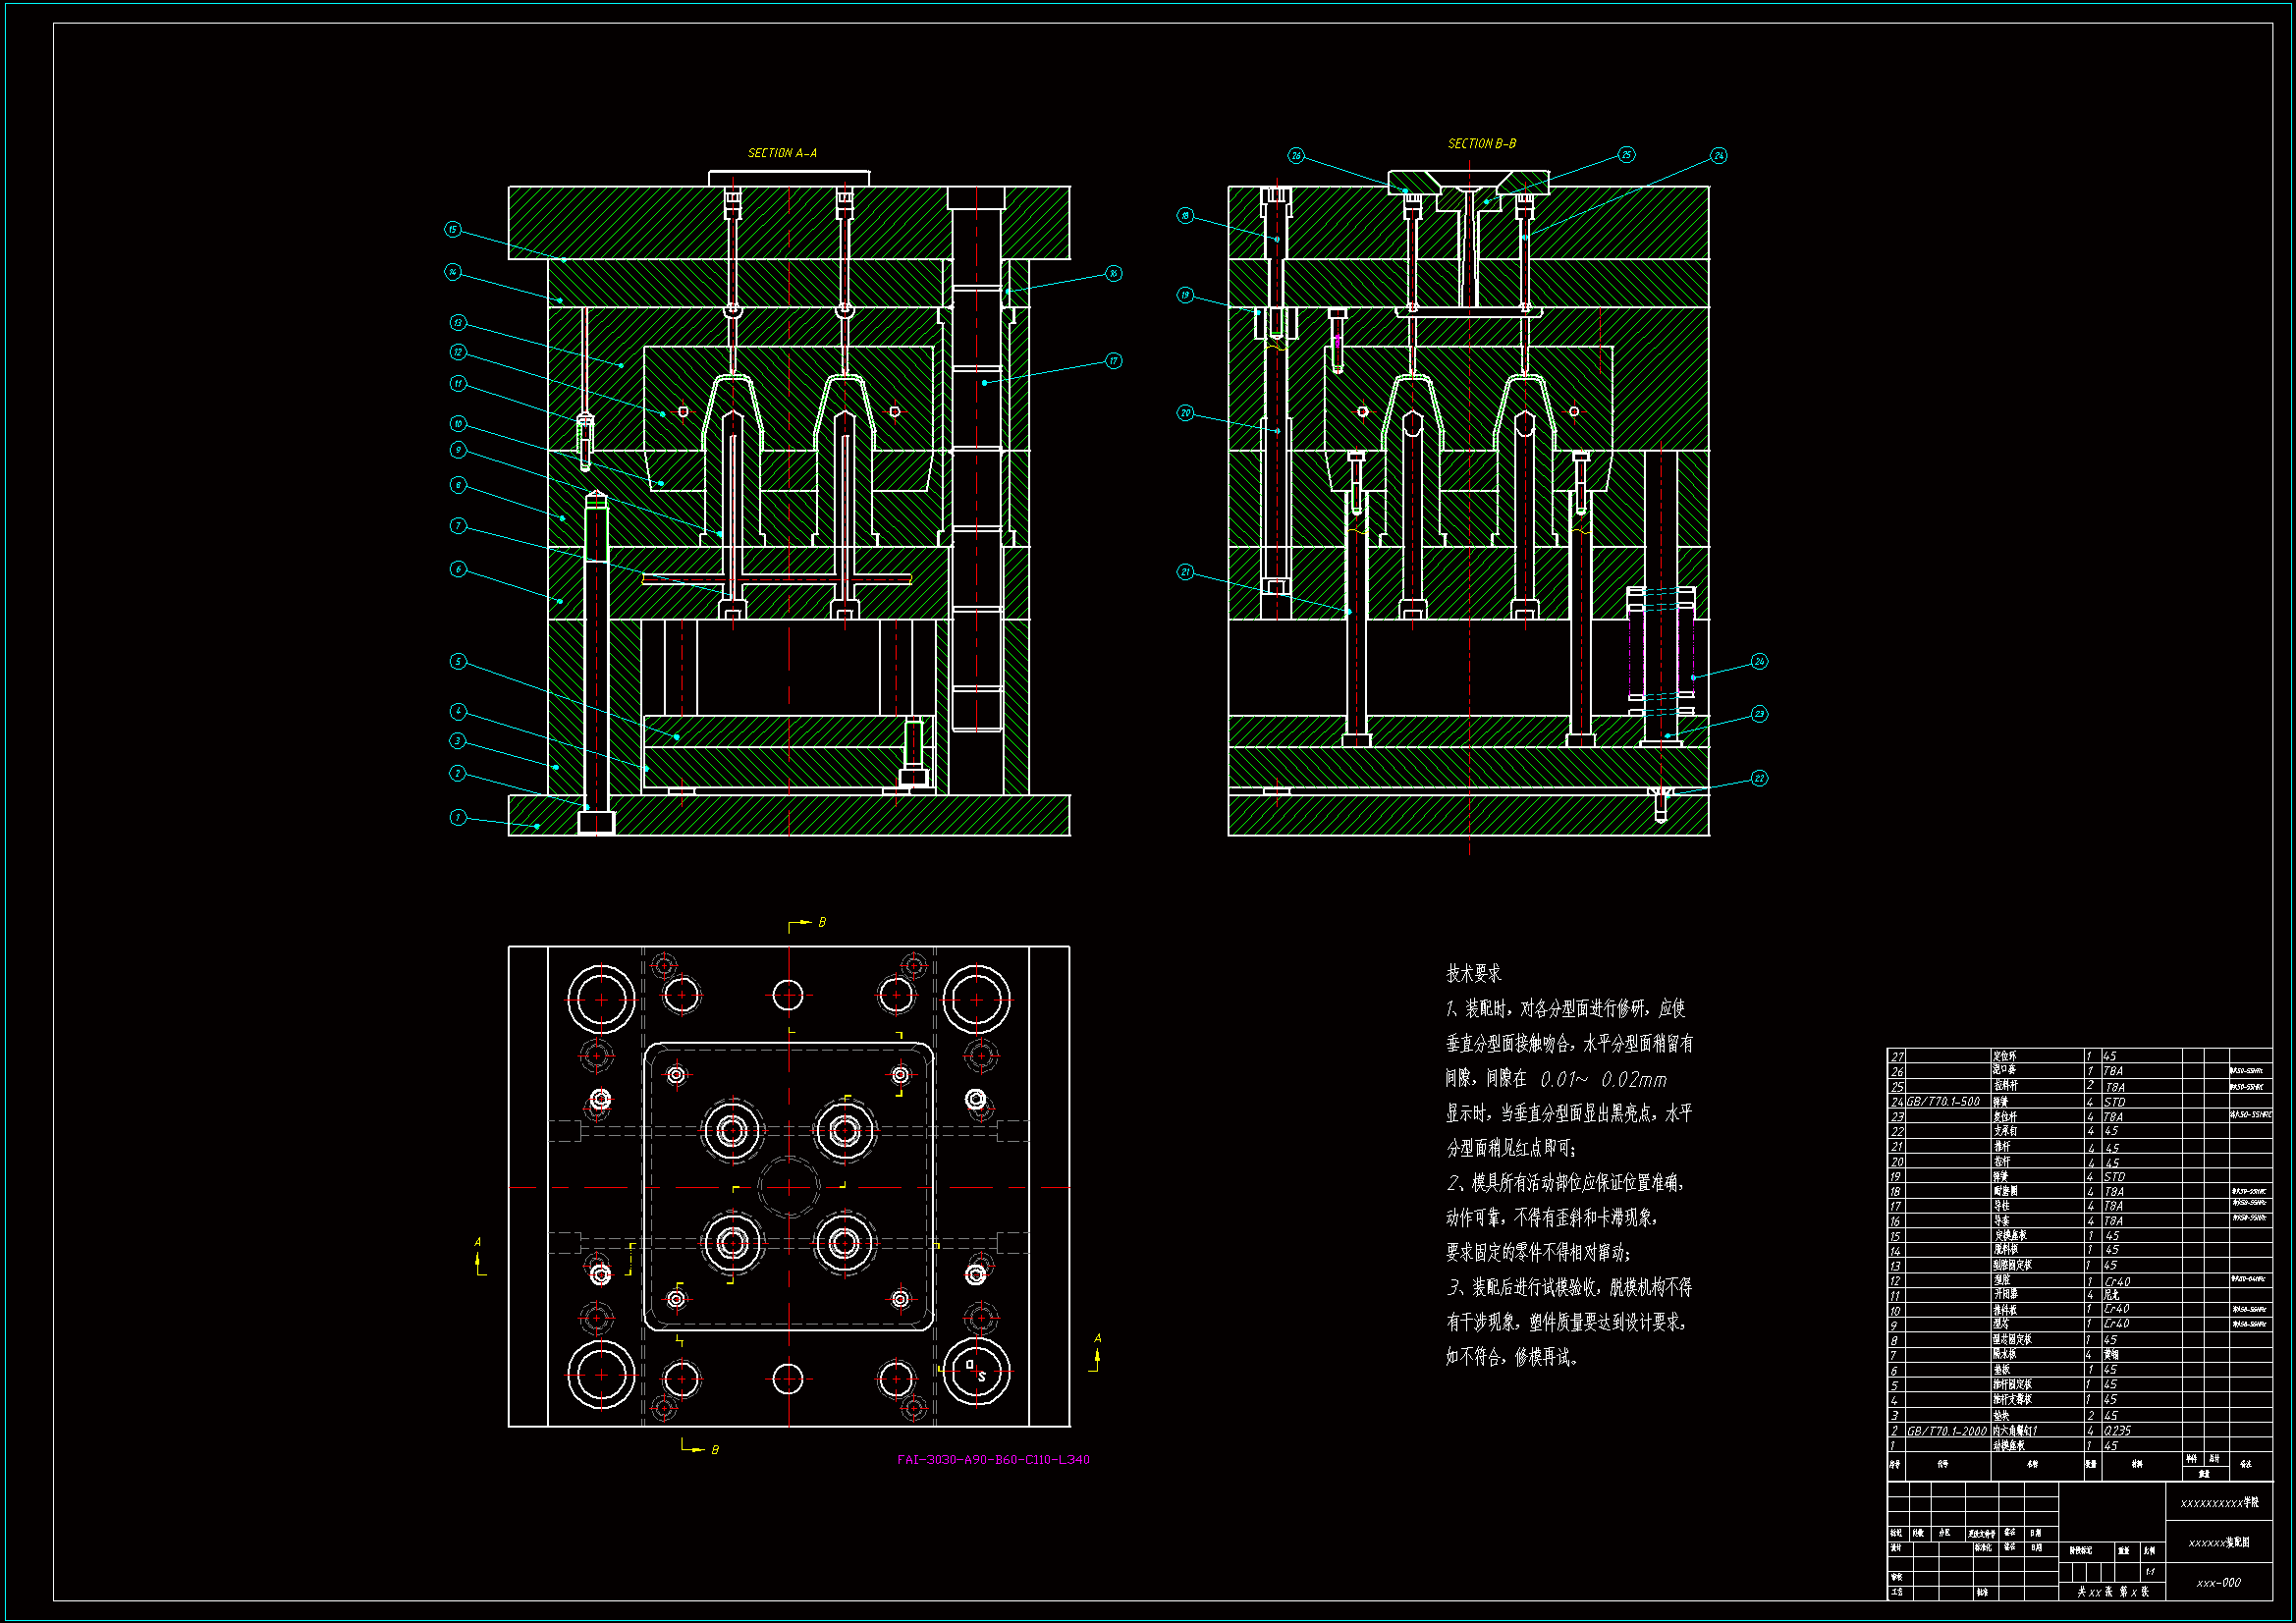This screenshot has width=2296, height=1623.
Task: Click part balloon number 5
Action: 458,662
